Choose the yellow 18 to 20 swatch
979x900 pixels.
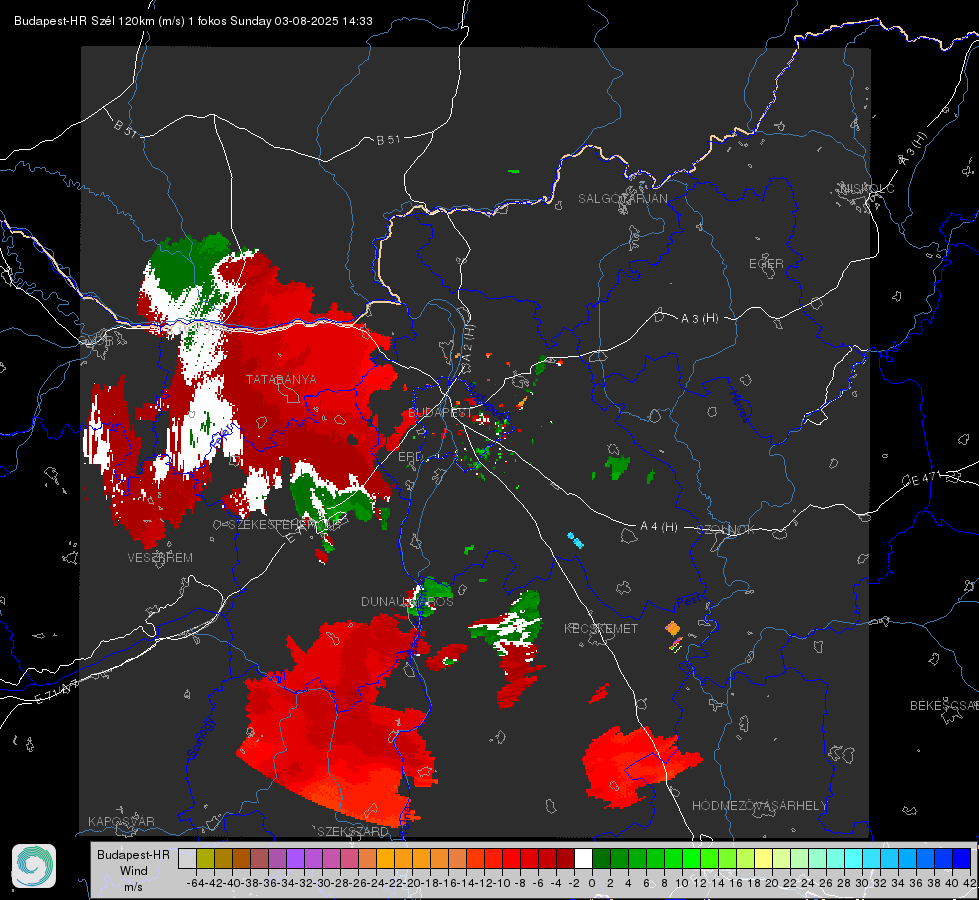(x=764, y=858)
